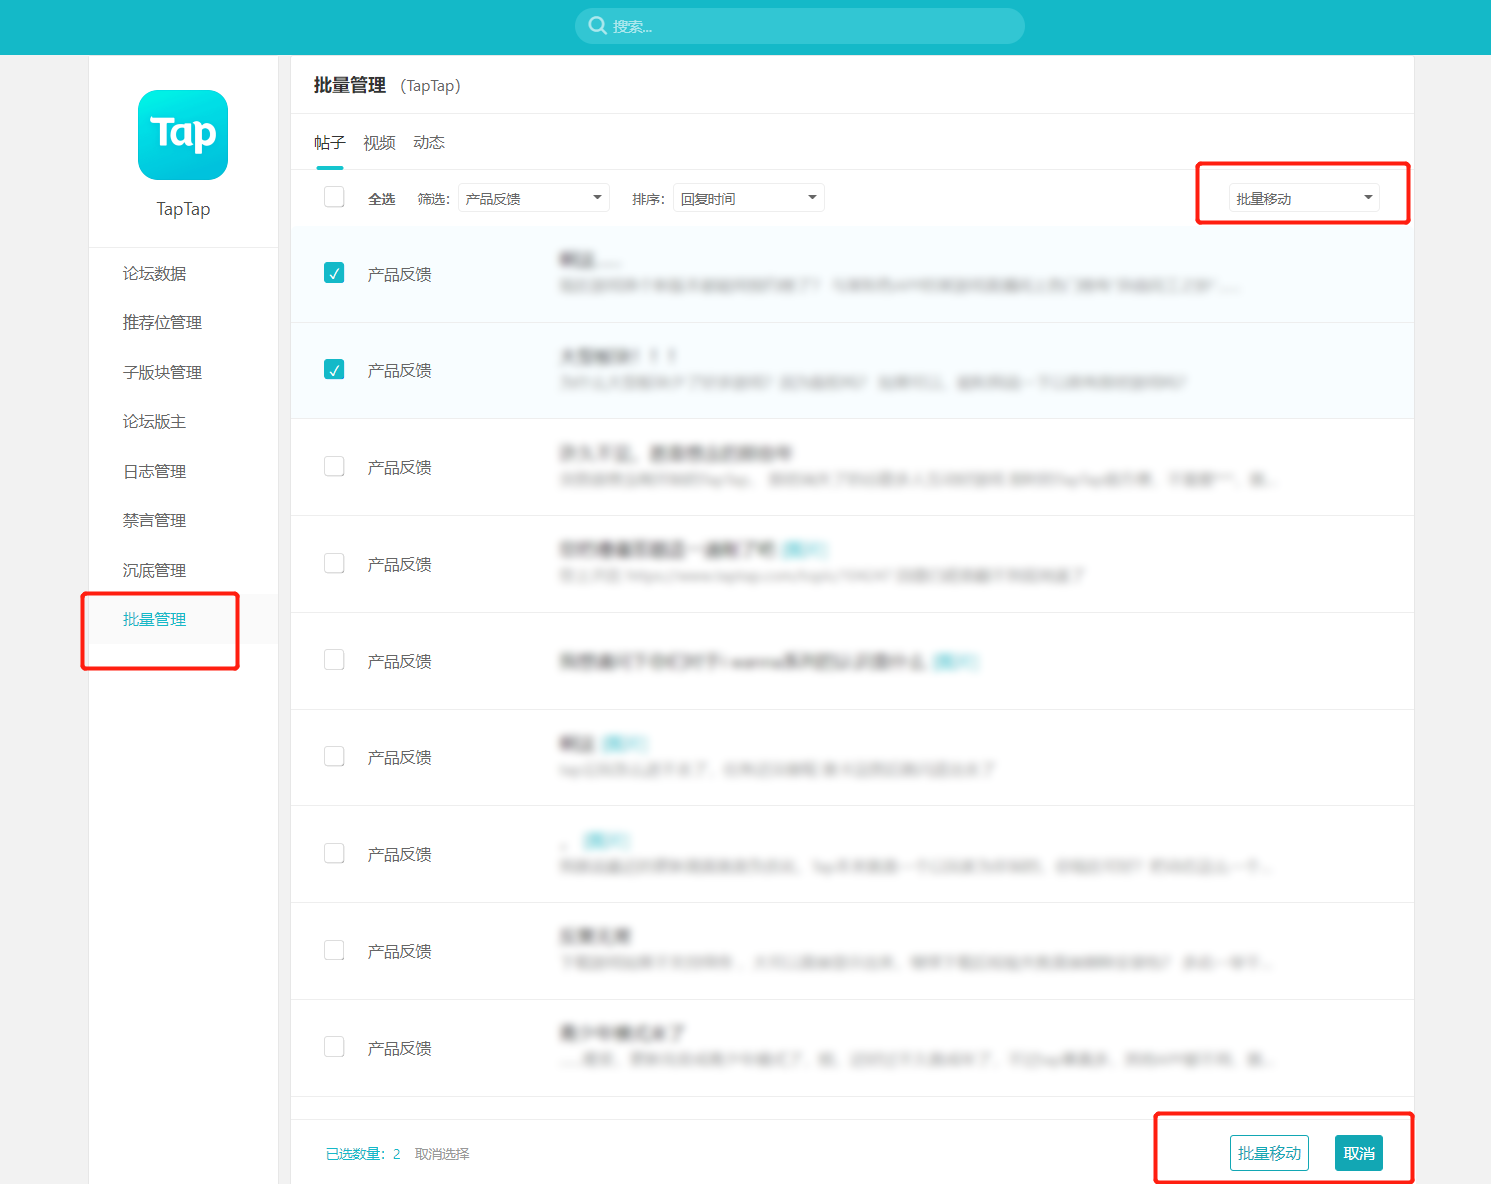Check the third post's checkbox
This screenshot has width=1491, height=1184.
[334, 467]
